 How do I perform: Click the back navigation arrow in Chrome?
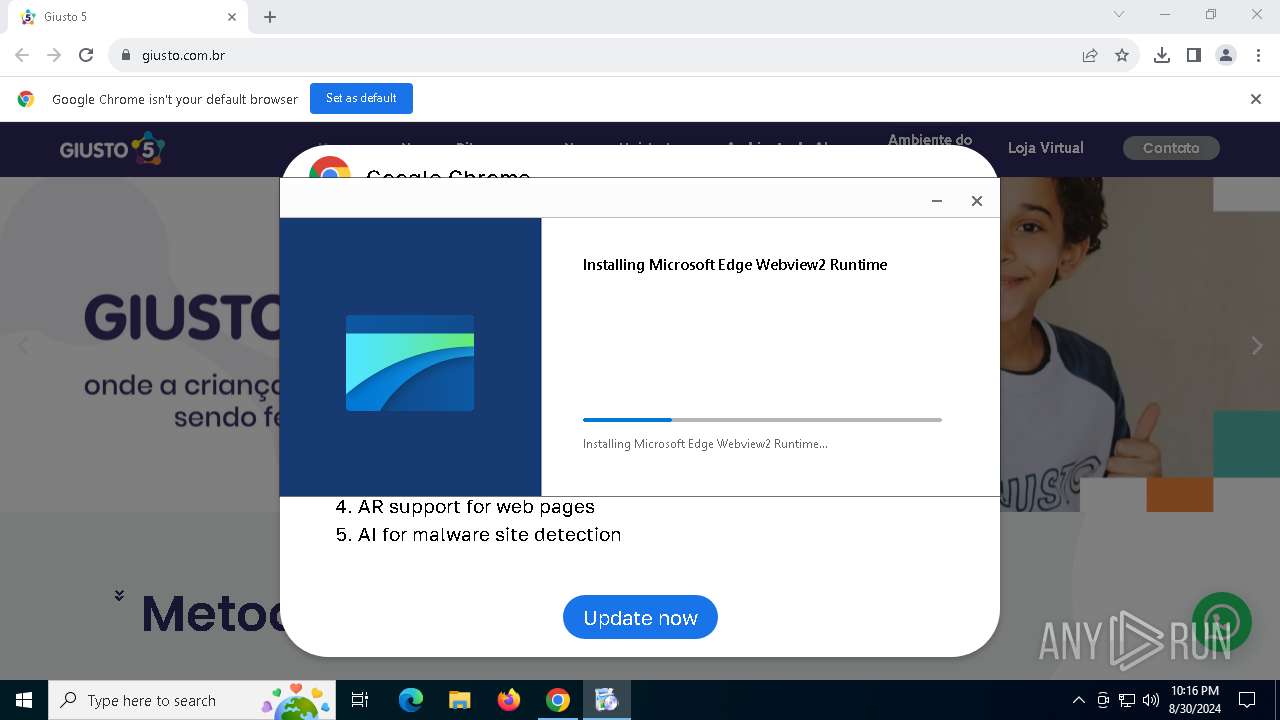[x=22, y=55]
